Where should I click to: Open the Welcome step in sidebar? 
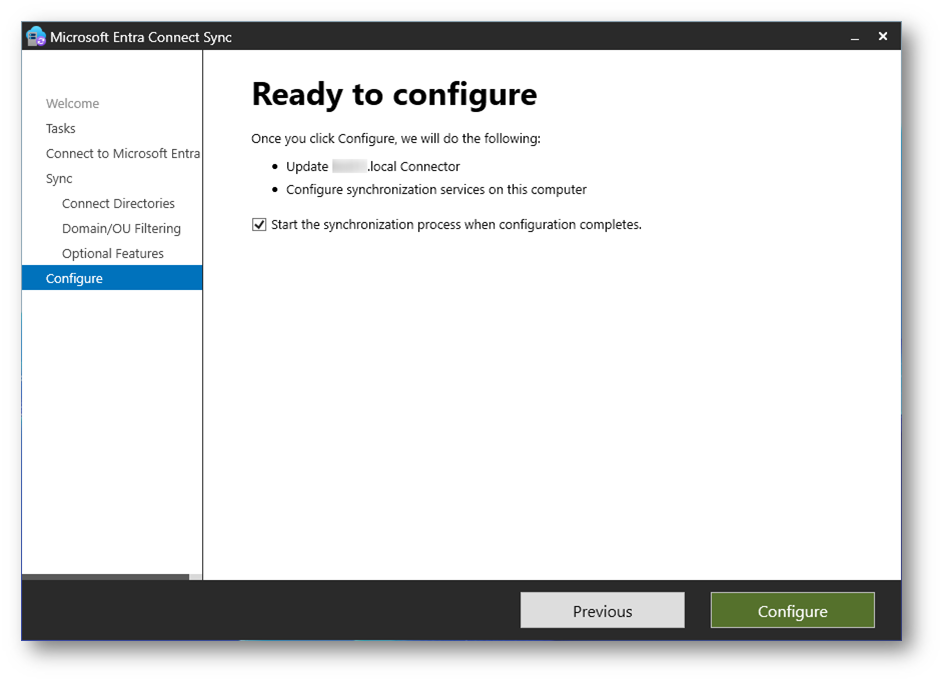click(x=72, y=104)
